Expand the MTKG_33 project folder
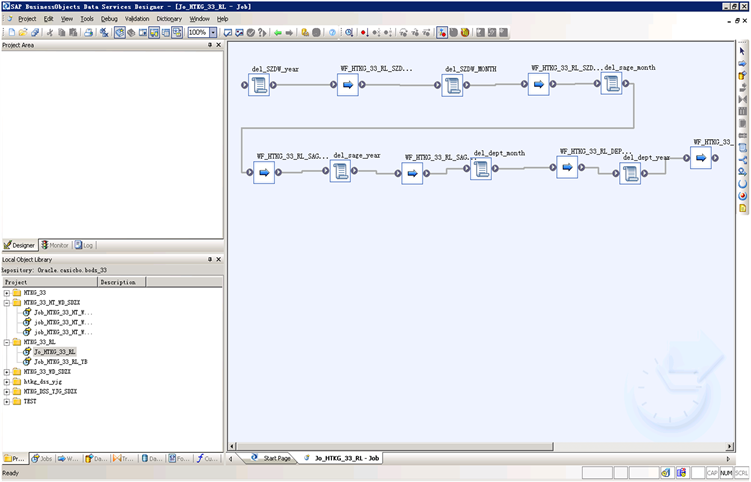The width and height of the screenshot is (751, 482). coord(6,293)
